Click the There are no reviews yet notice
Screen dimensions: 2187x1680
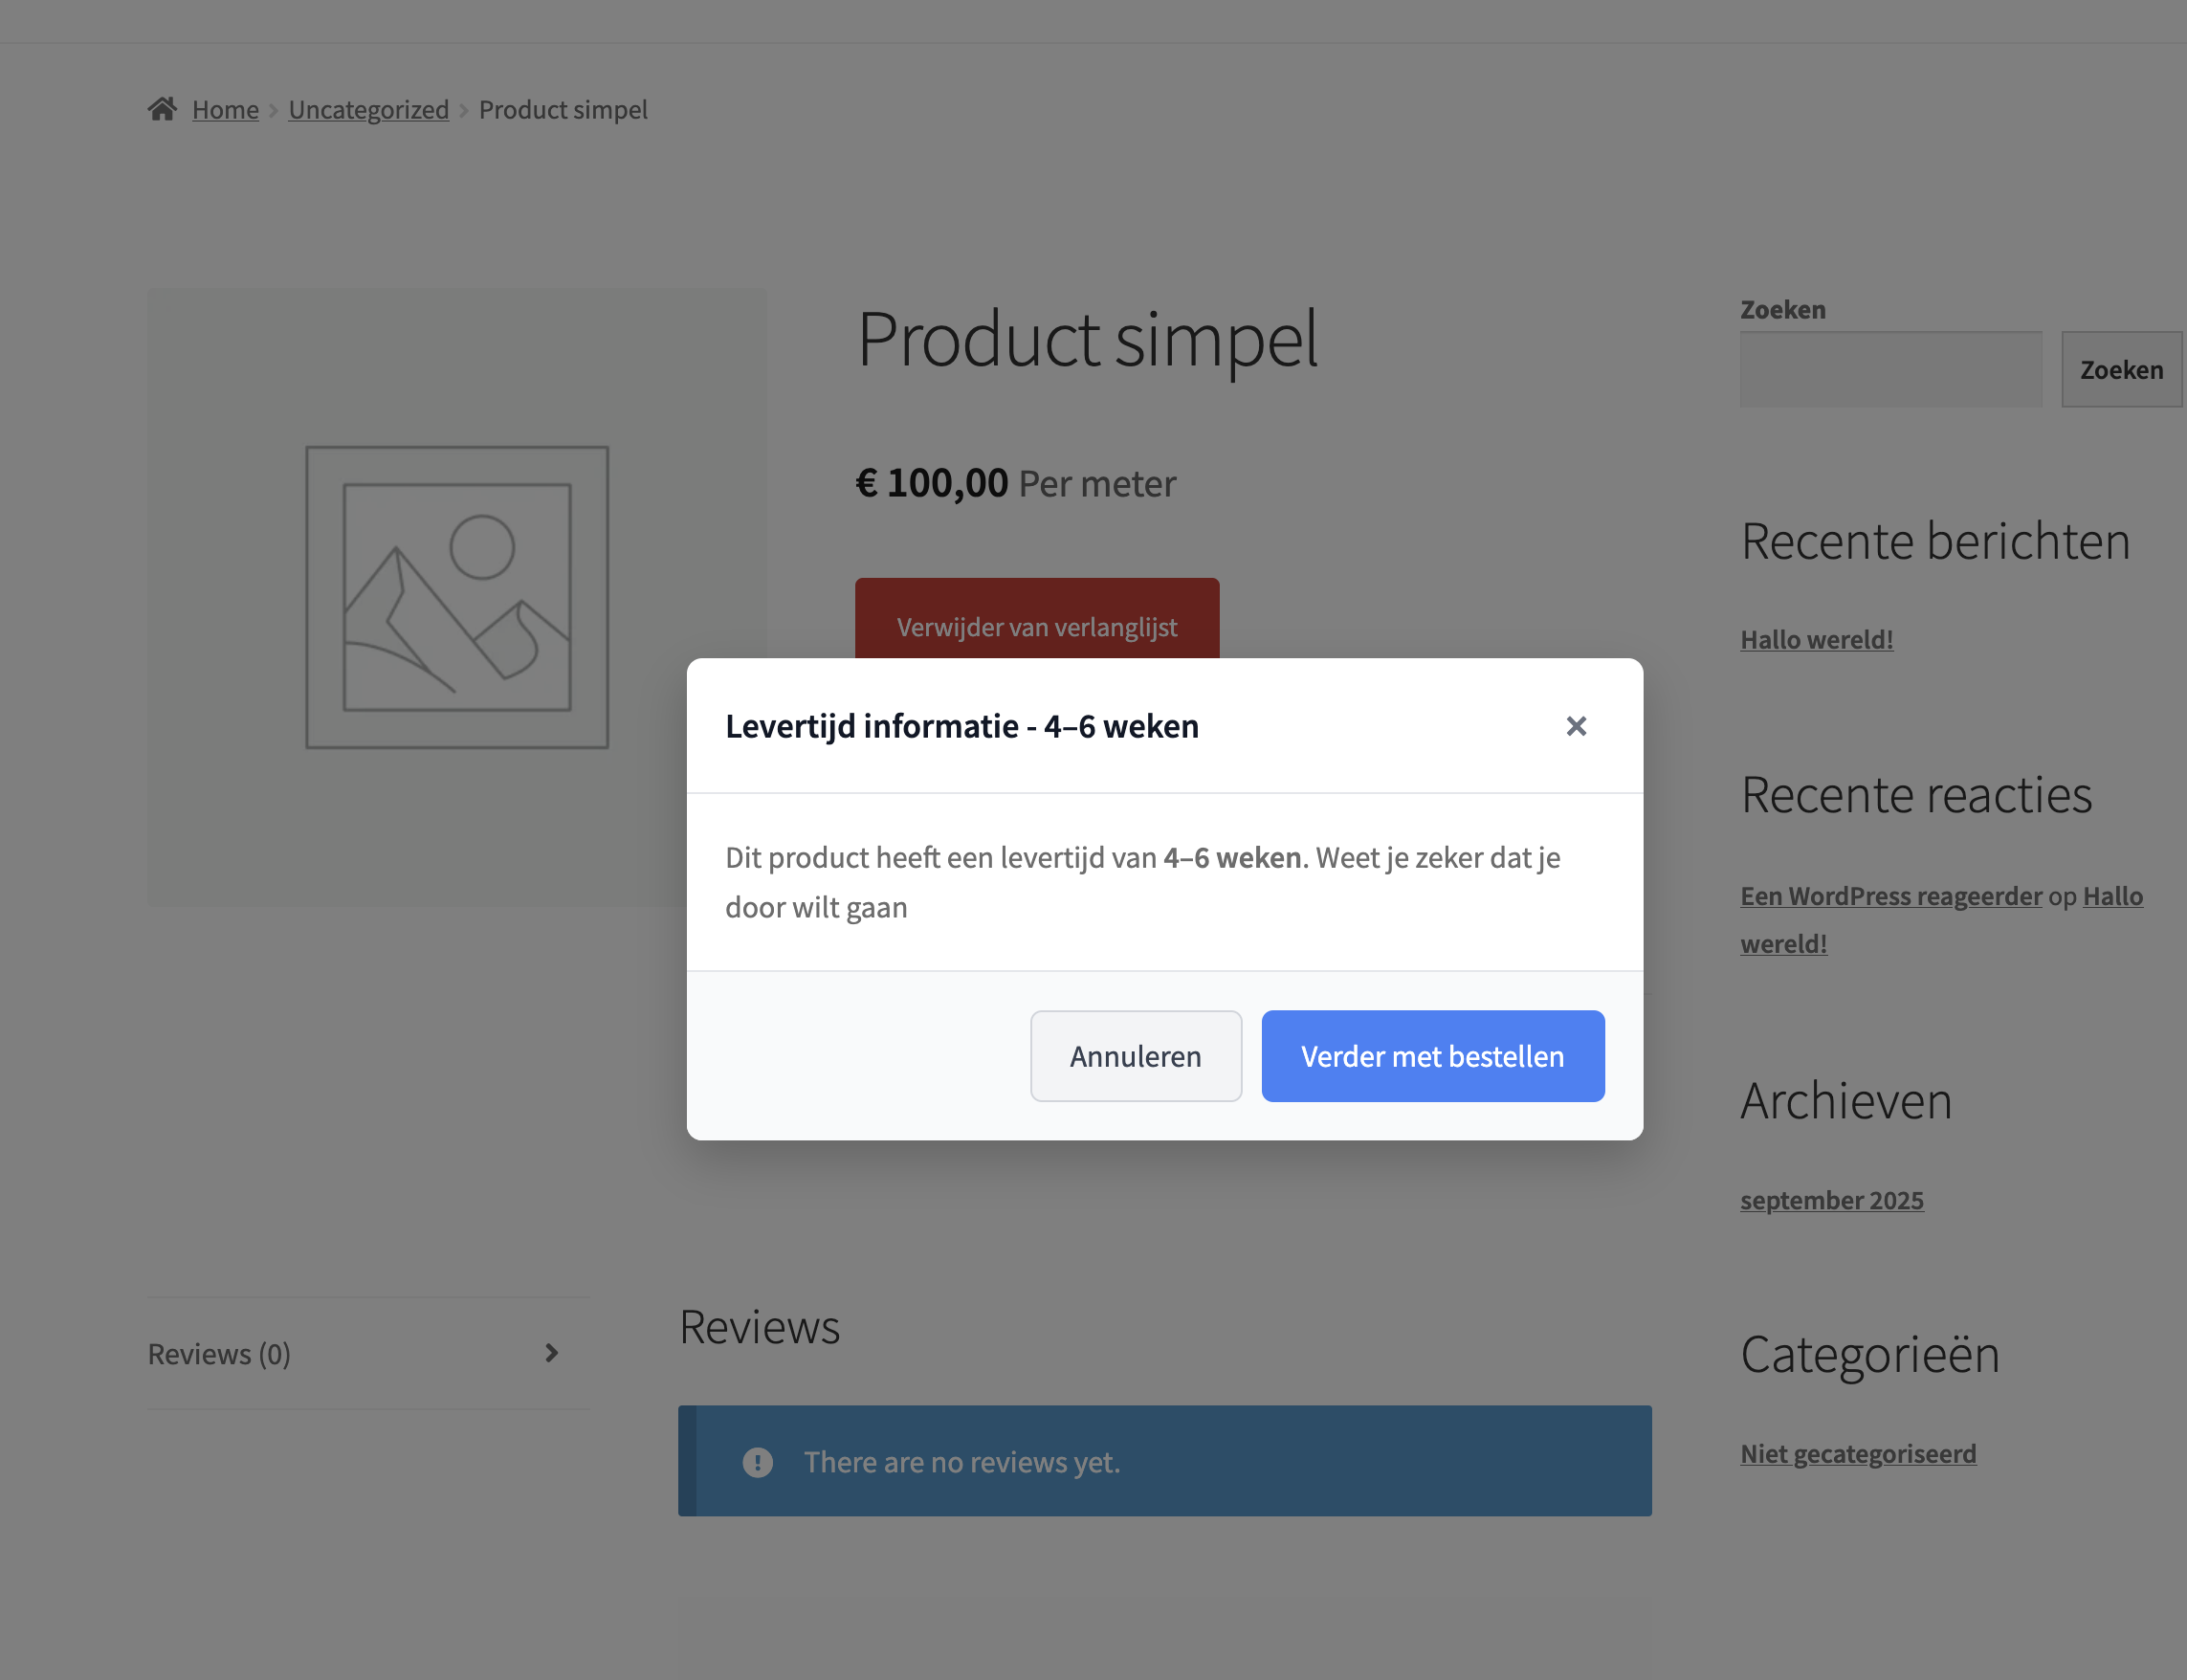961,1462
